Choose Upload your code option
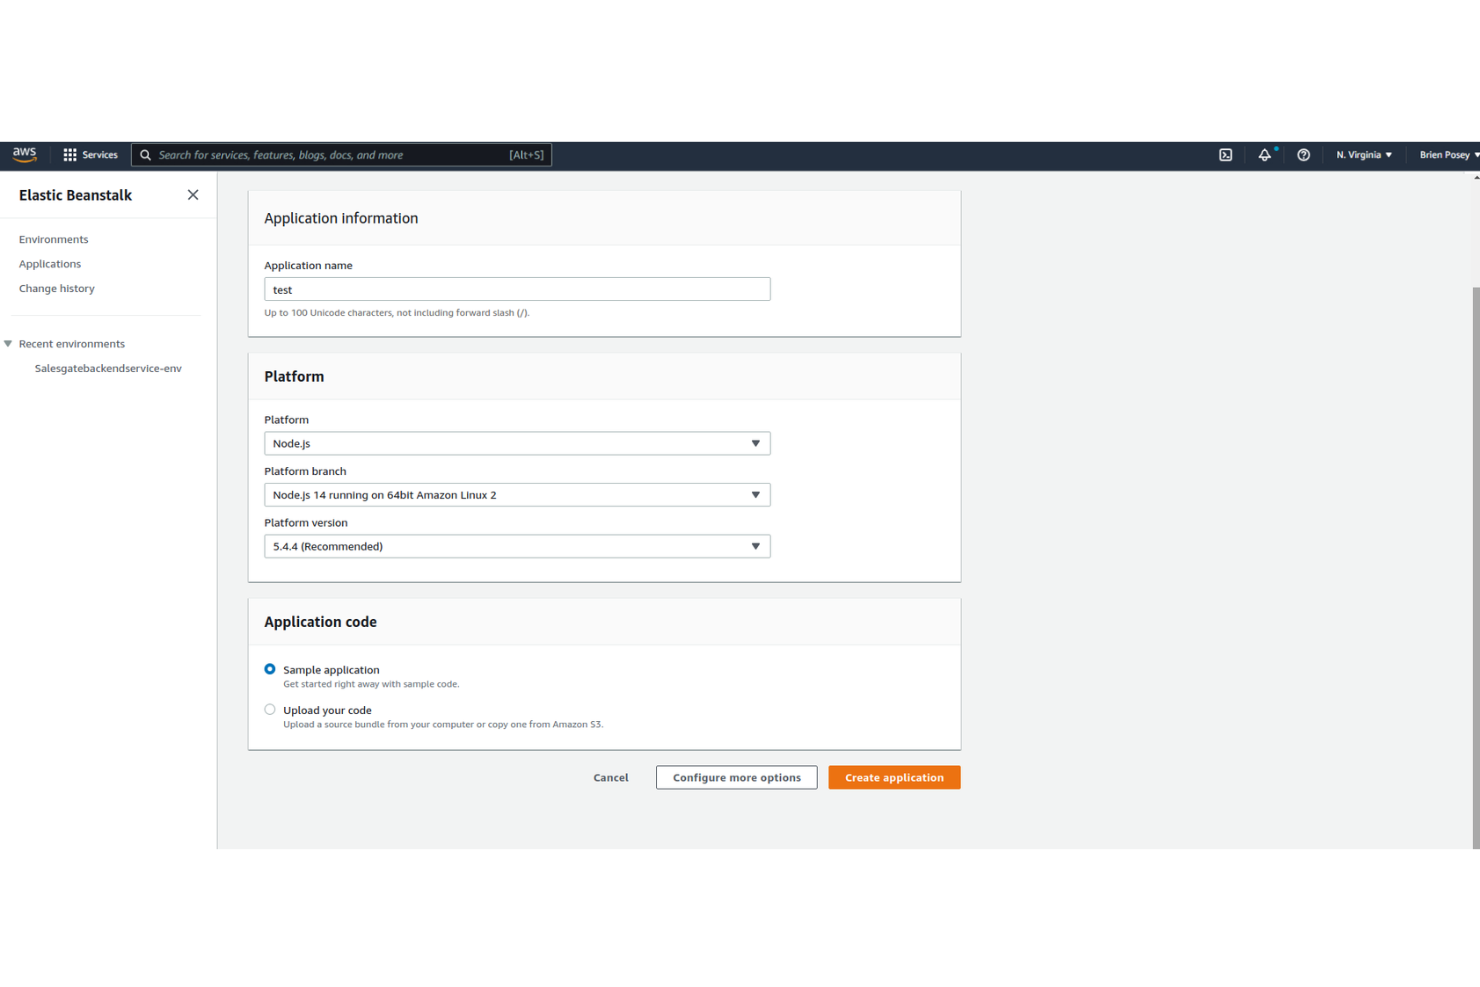 point(269,709)
